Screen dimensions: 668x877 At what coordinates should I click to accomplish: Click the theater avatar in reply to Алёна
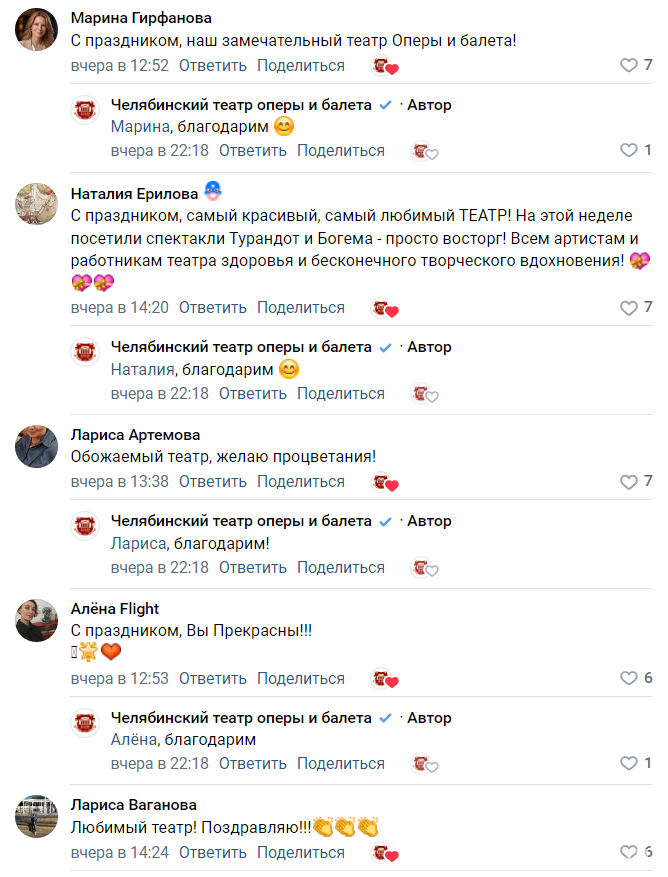click(87, 723)
